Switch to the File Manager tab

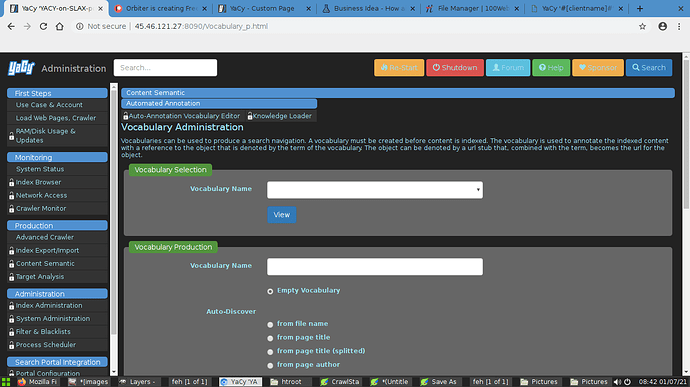473,8
